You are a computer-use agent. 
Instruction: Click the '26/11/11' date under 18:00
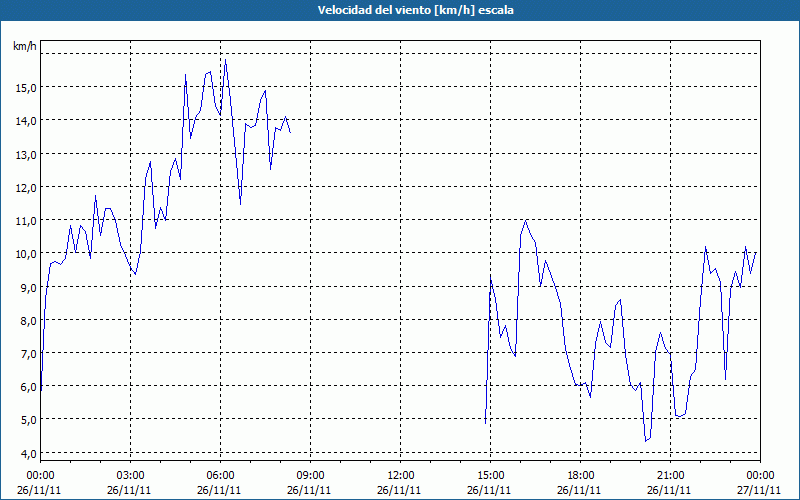[579, 490]
